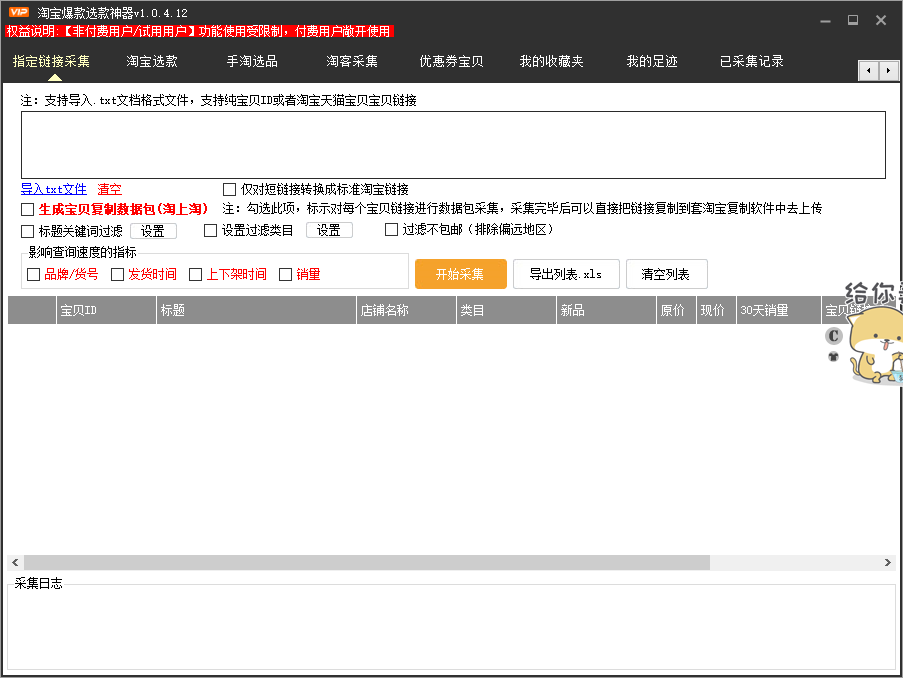Viewport: 903px width, 678px height.
Task: Check the 过滤不包邮 option
Action: [x=391, y=229]
